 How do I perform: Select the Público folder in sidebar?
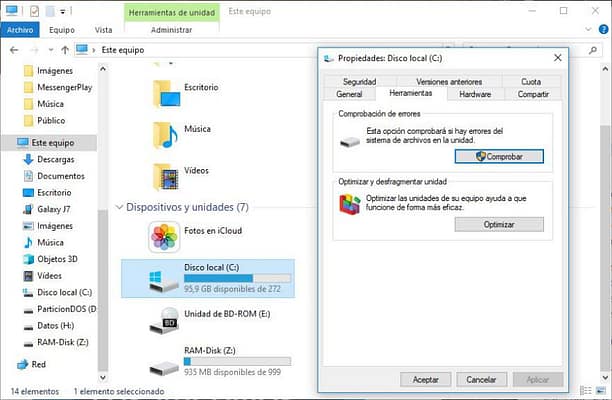click(44, 120)
